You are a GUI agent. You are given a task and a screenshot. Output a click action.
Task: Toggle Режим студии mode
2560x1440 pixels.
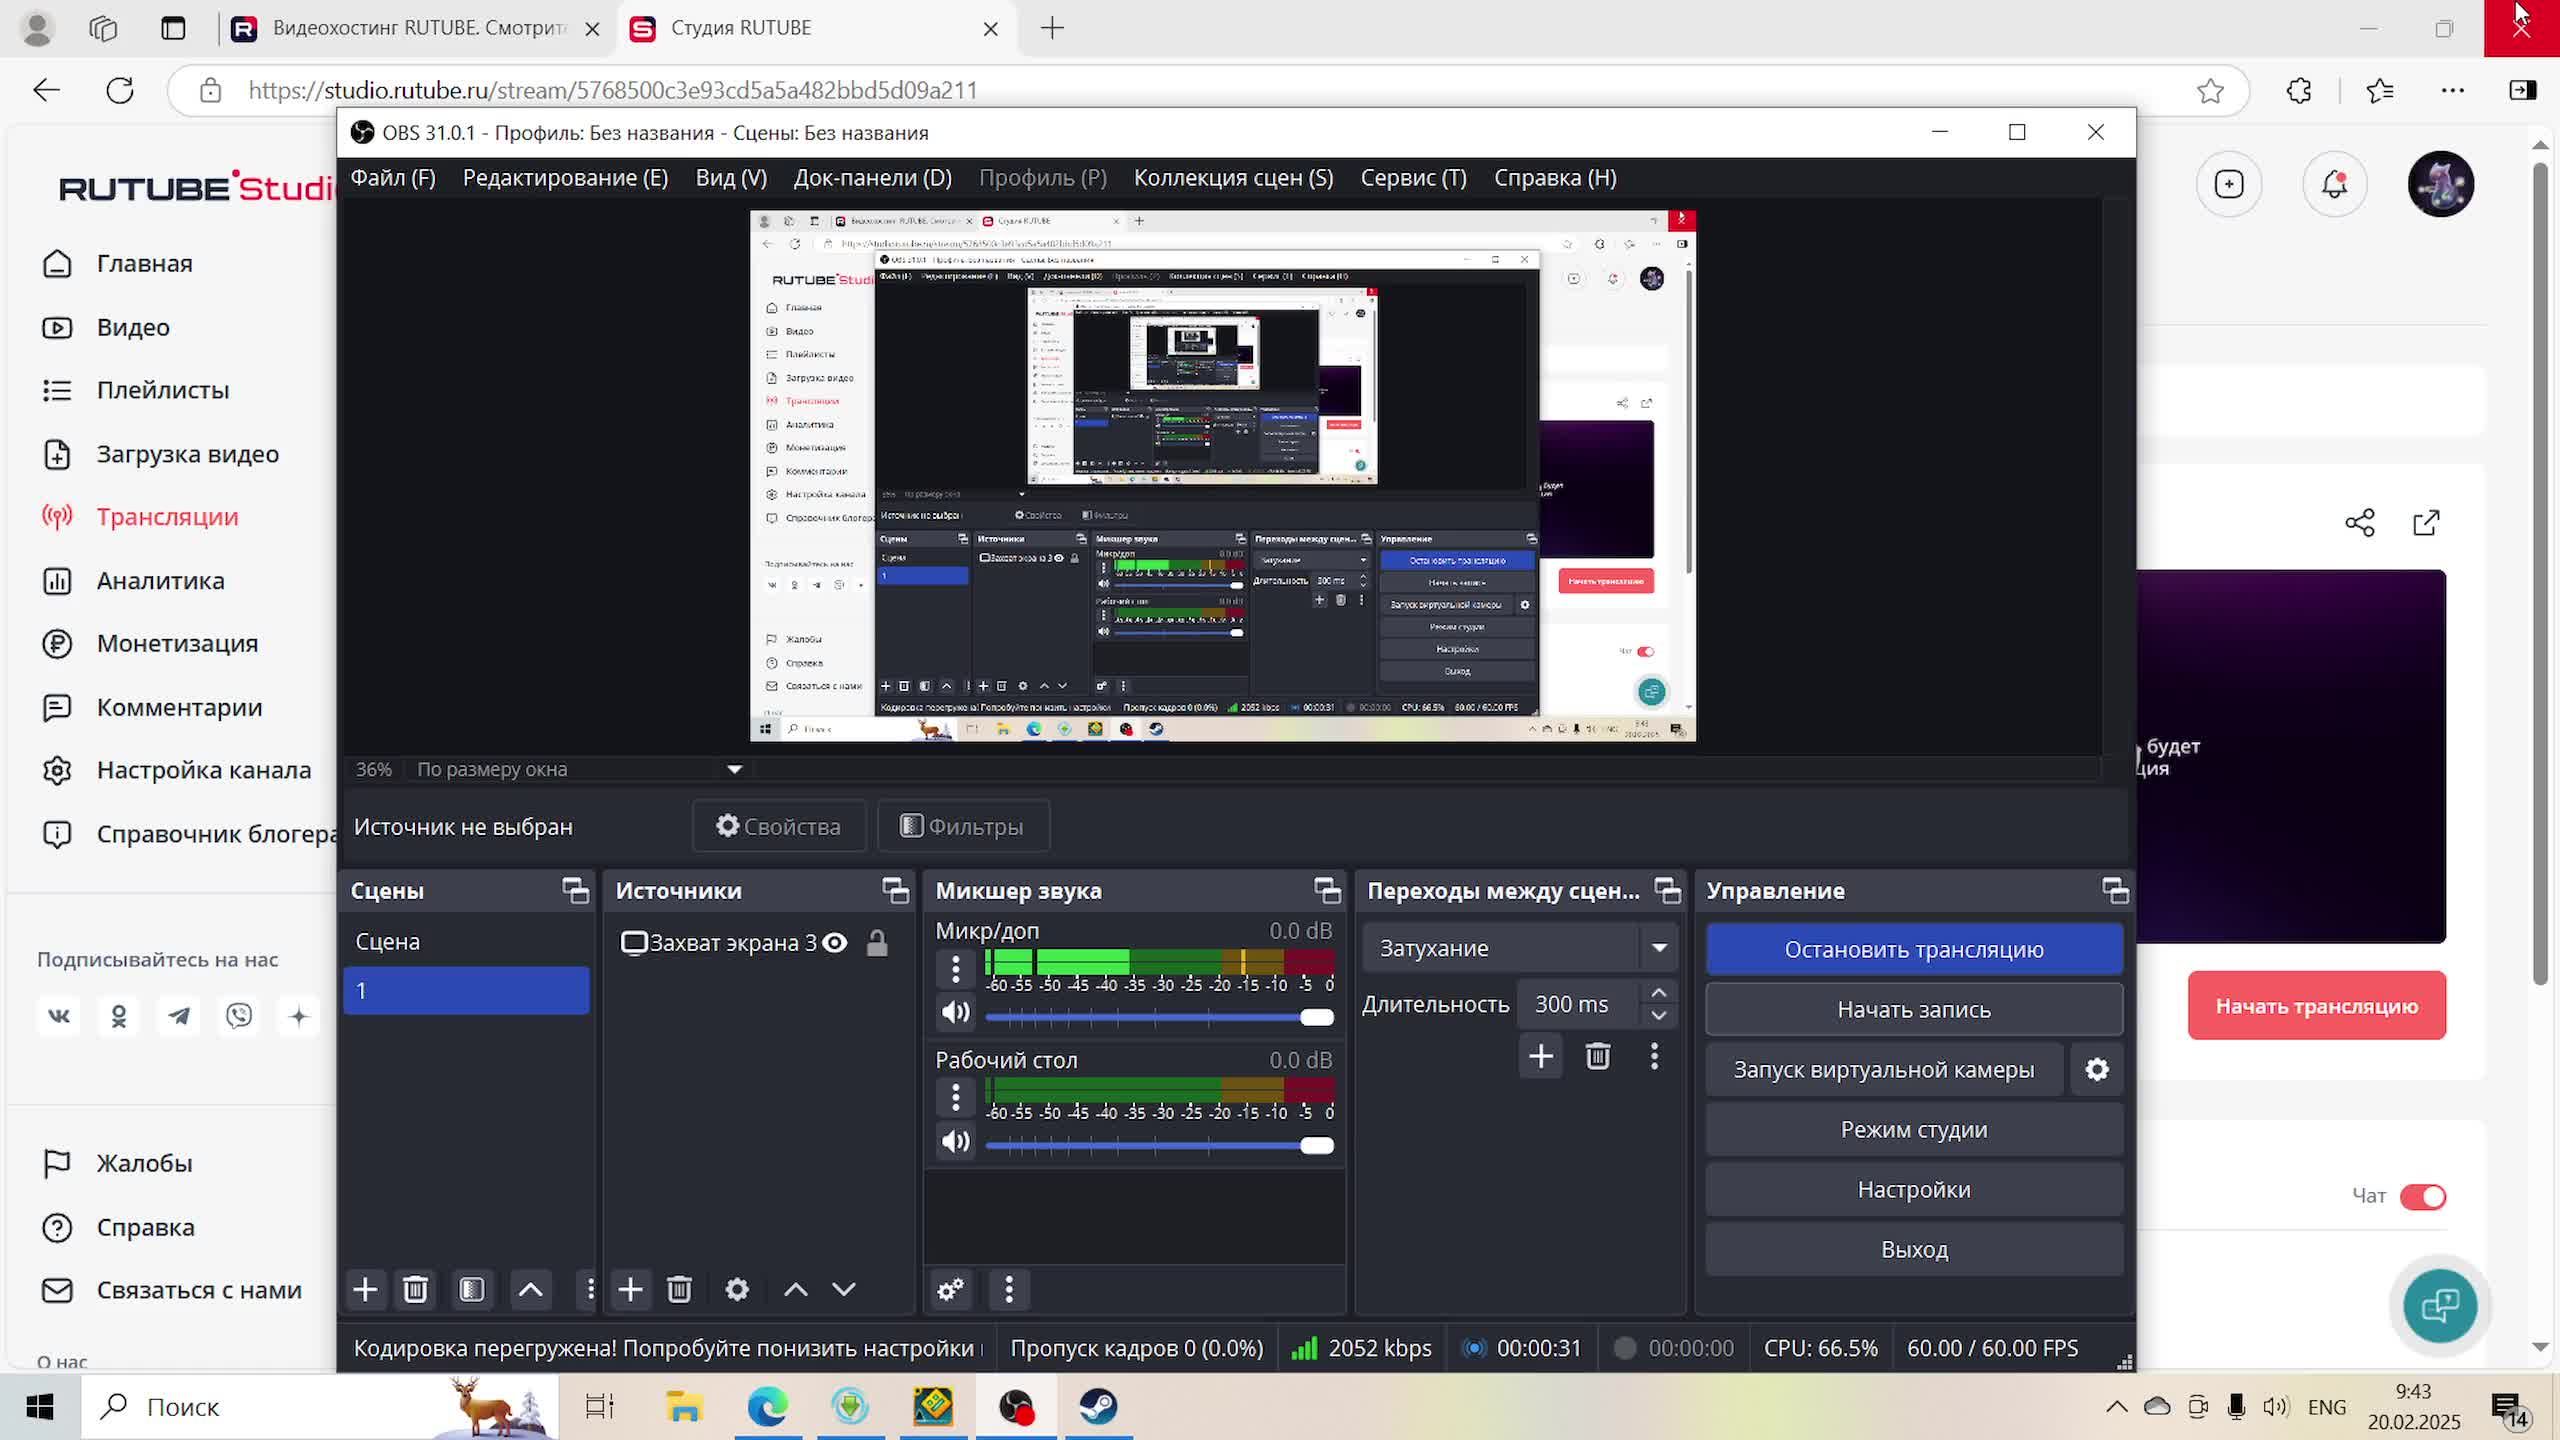click(x=1914, y=1129)
